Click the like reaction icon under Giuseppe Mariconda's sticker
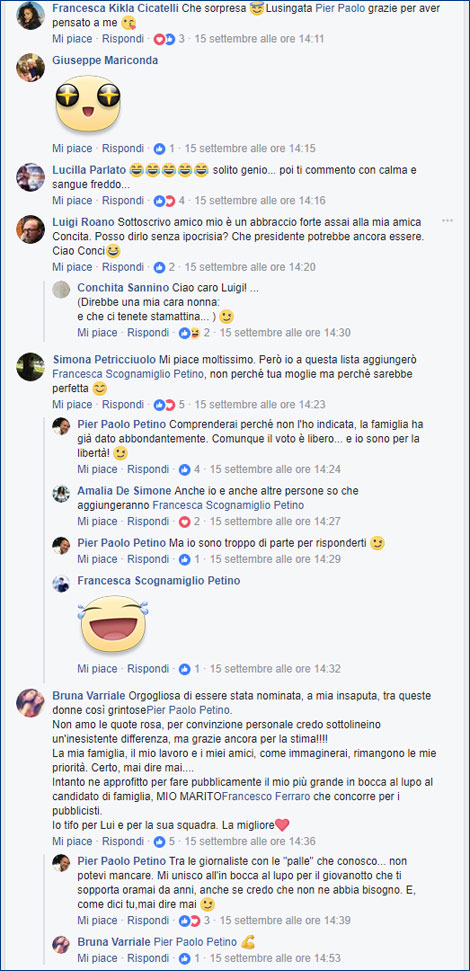The height and width of the screenshot is (971, 470). pos(159,149)
